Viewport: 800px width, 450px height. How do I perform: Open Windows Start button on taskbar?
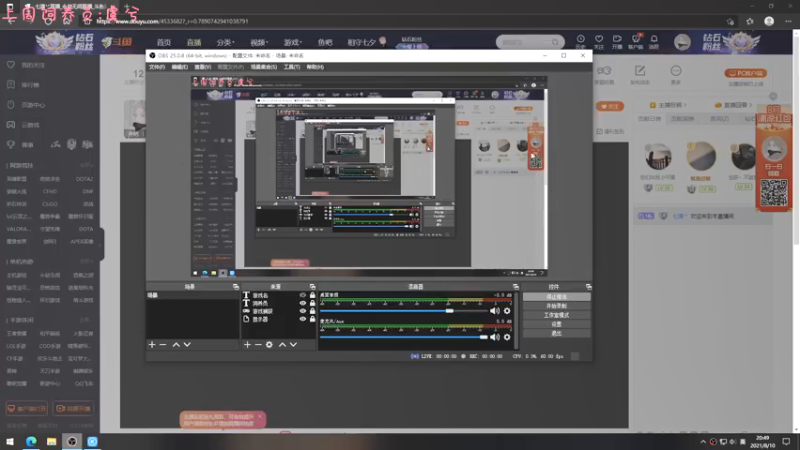(10, 442)
